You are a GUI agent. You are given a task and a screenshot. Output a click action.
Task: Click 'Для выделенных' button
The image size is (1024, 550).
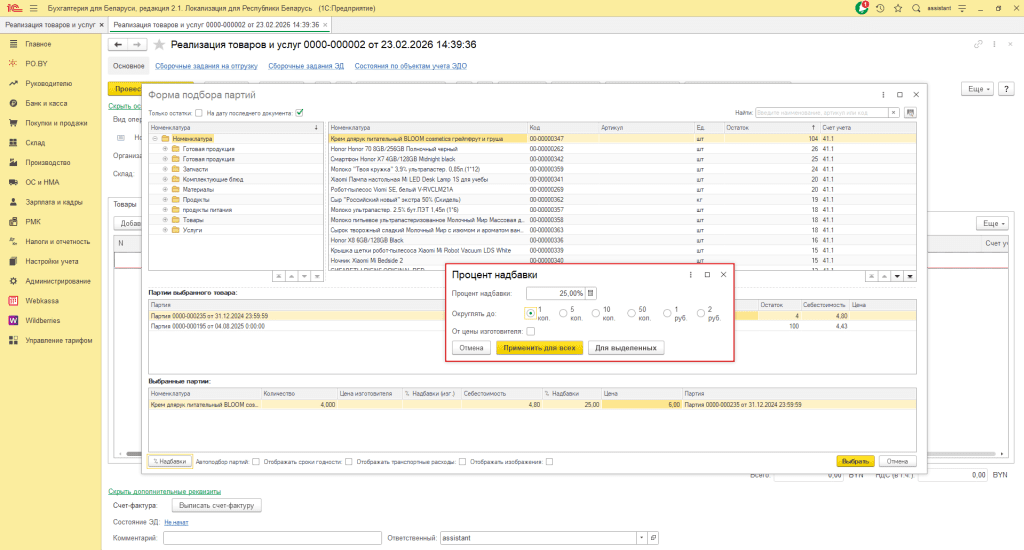click(626, 348)
